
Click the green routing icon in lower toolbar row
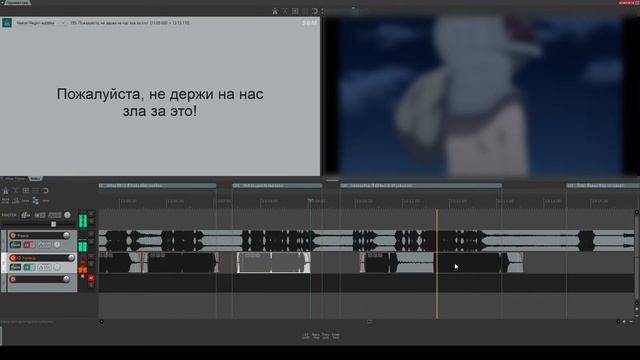pos(36,200)
